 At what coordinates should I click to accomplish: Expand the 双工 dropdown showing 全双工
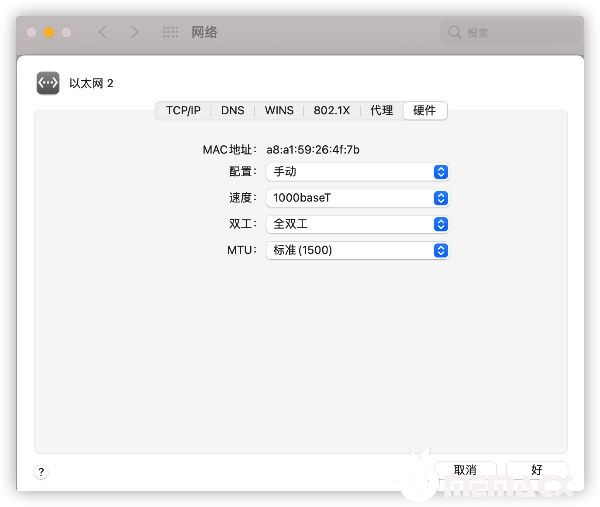[x=358, y=224]
